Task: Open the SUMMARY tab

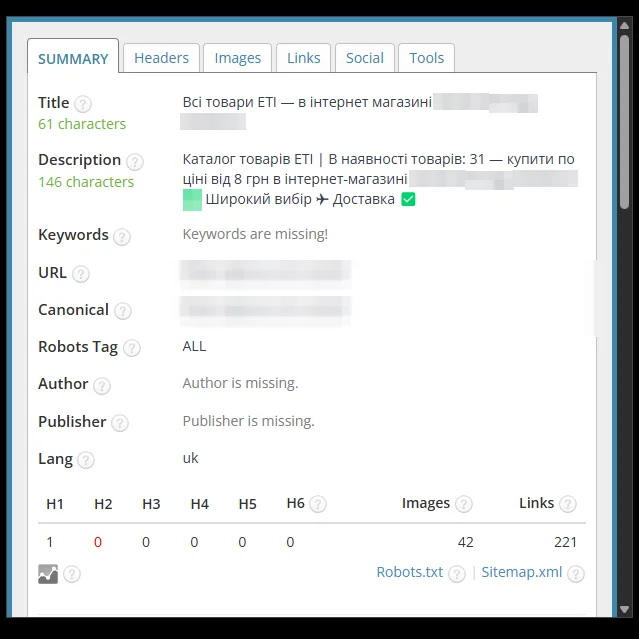Action: click(x=73, y=57)
